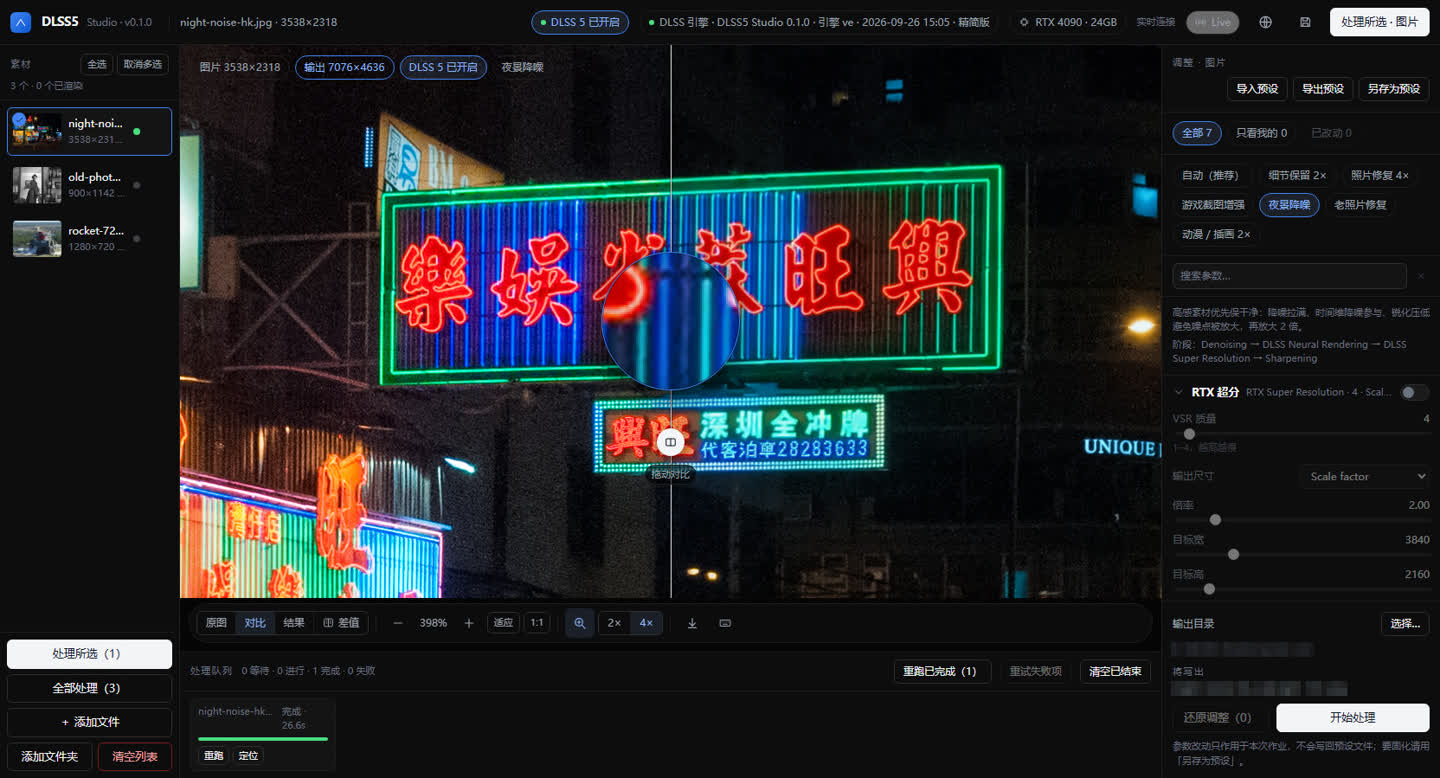Click 重跑已完成（1）button
The image size is (1440, 778).
pos(942,671)
